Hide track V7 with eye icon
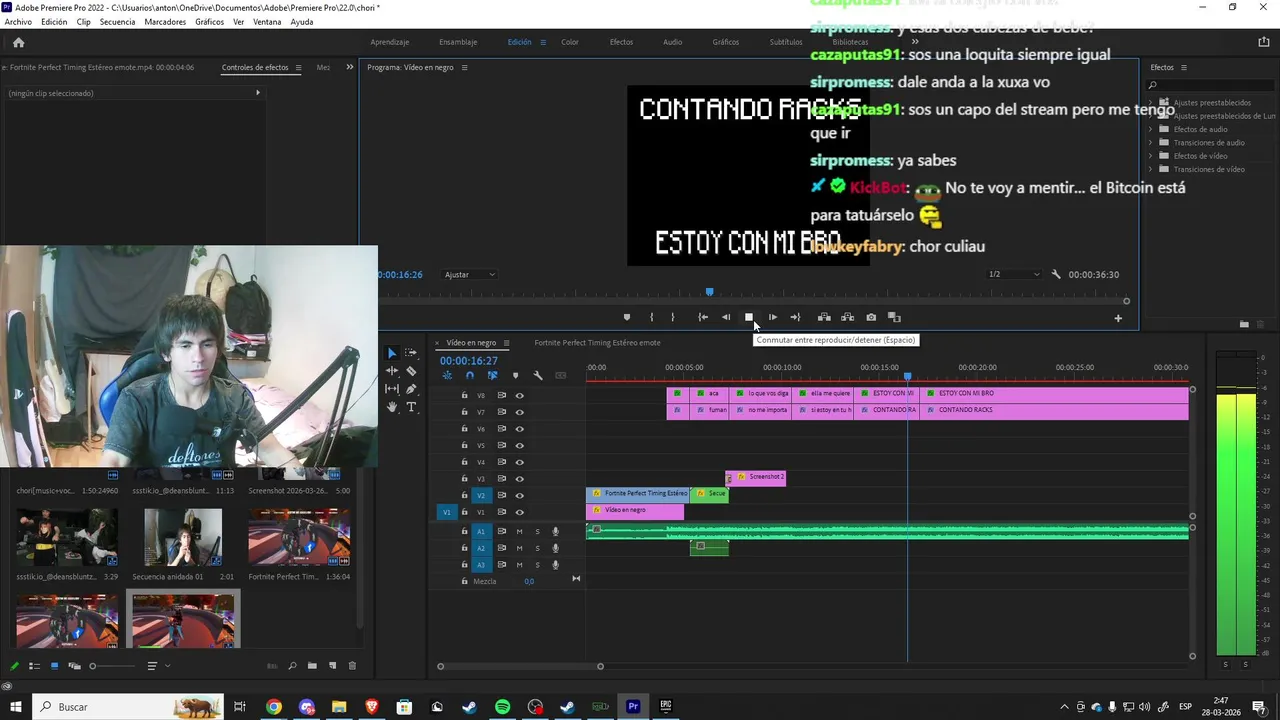Viewport: 1280px width, 720px height. (x=519, y=412)
